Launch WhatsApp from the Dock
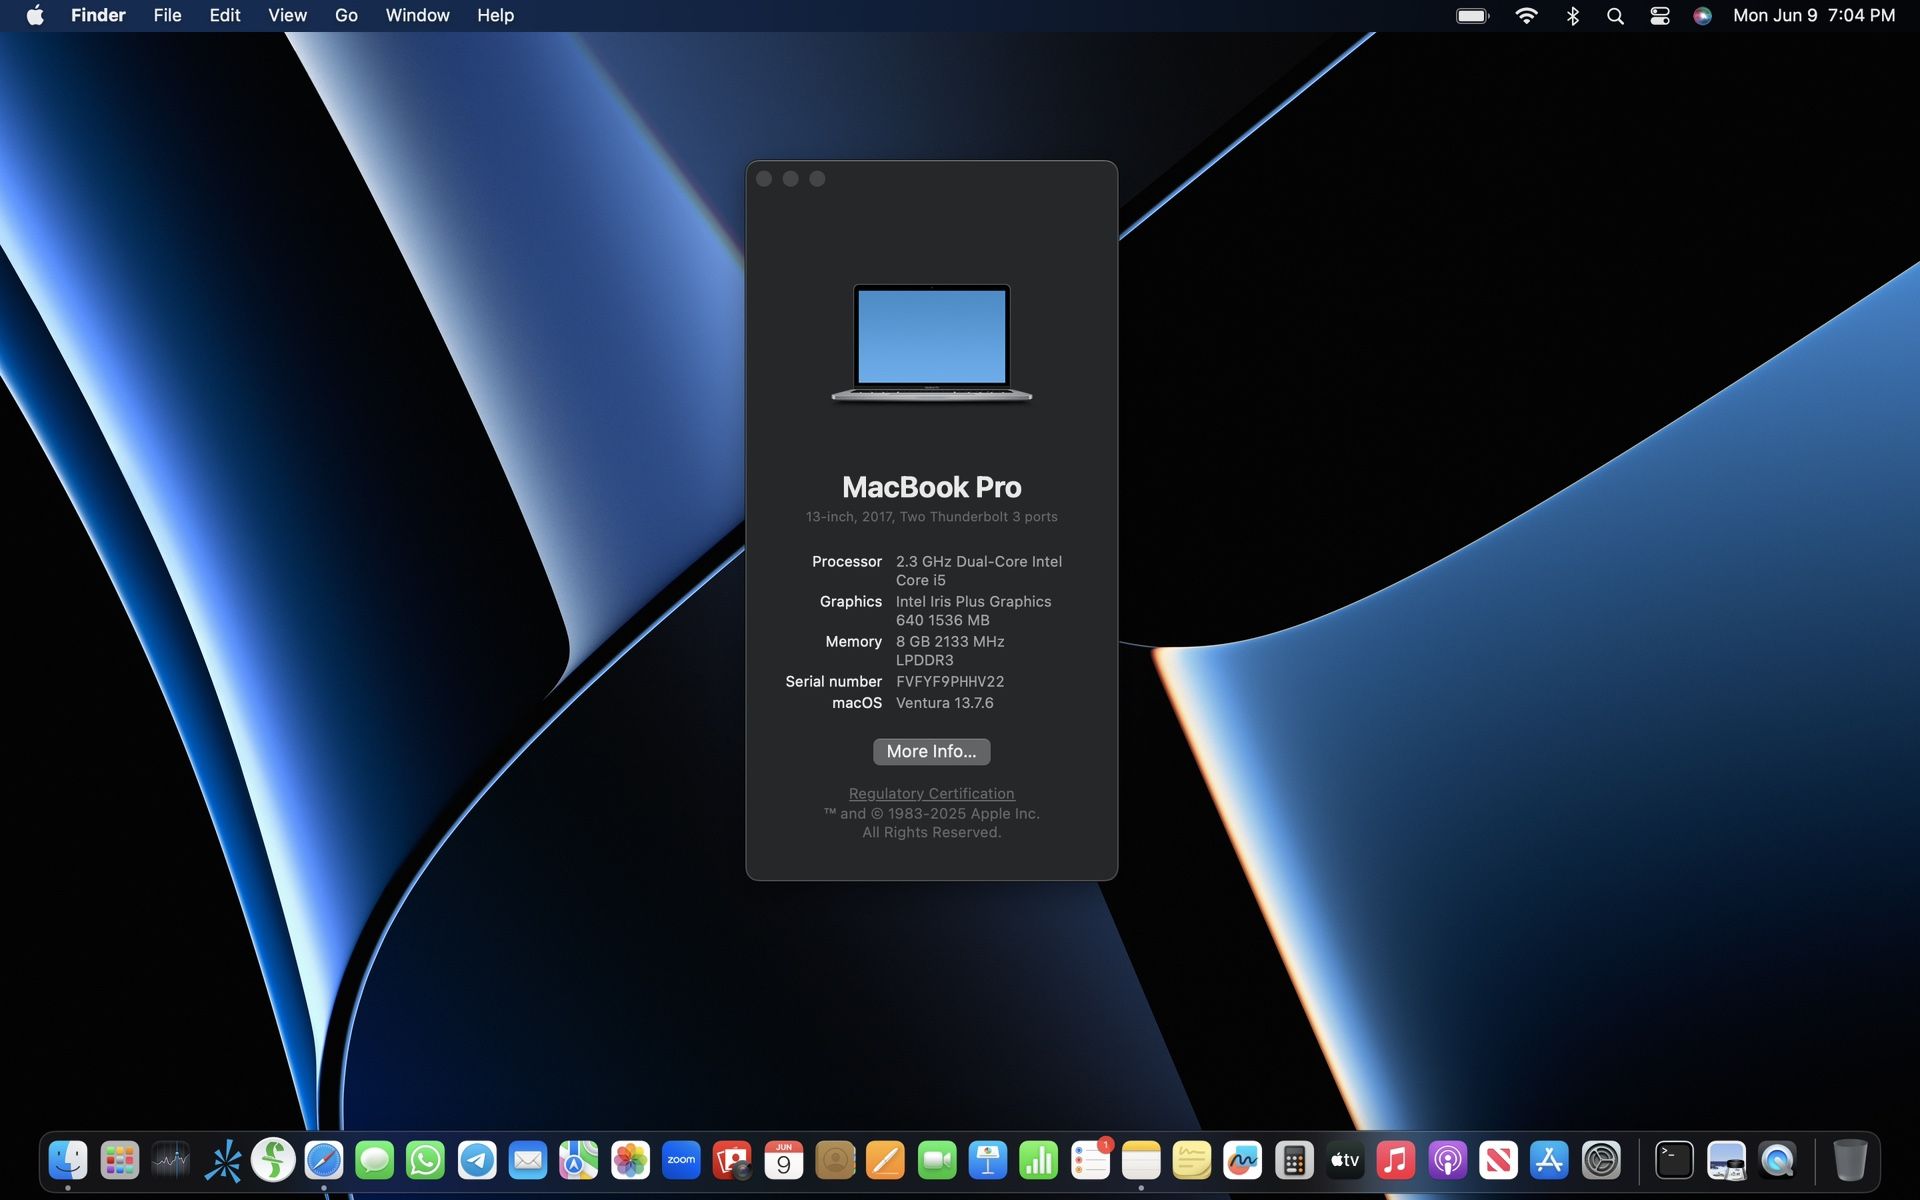The width and height of the screenshot is (1920, 1200). (426, 1160)
